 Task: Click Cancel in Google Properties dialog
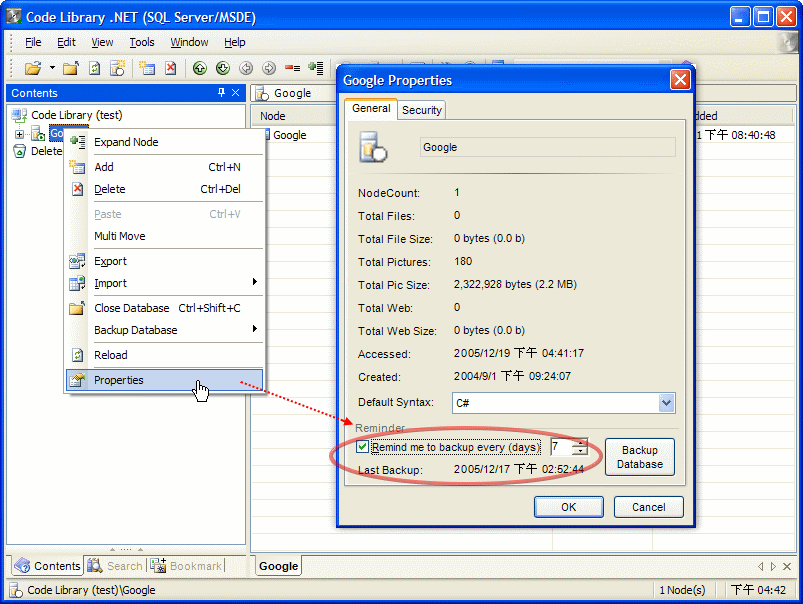coord(648,507)
